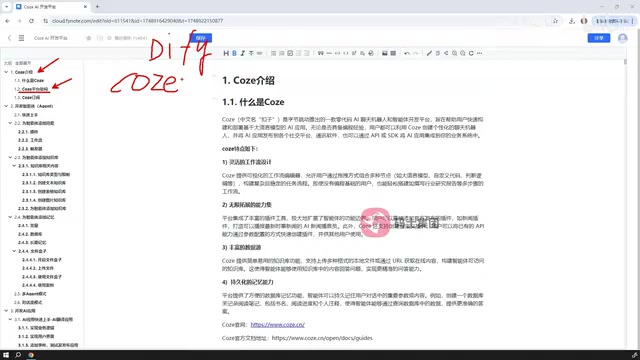Go to outline item 2.2.1
Viewport: 640px width, 360px height.
[28, 131]
